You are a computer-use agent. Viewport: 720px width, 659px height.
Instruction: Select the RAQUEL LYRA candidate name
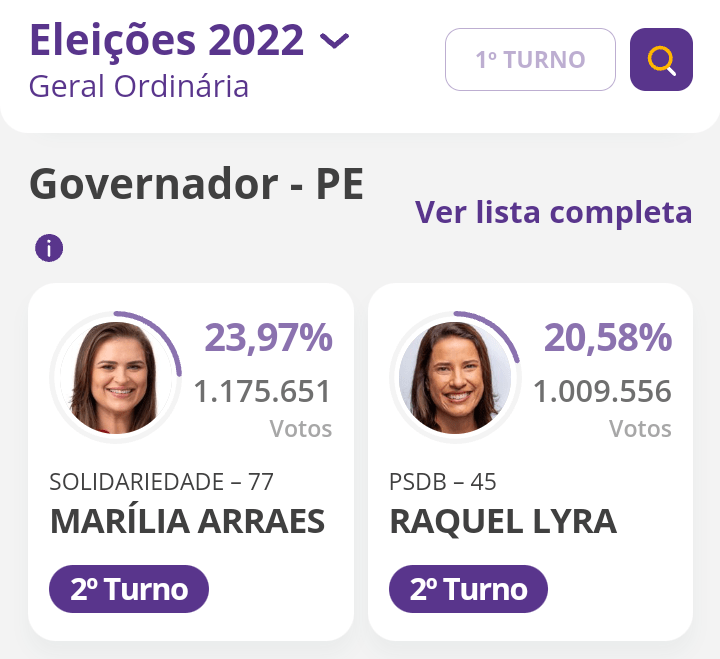click(502, 521)
